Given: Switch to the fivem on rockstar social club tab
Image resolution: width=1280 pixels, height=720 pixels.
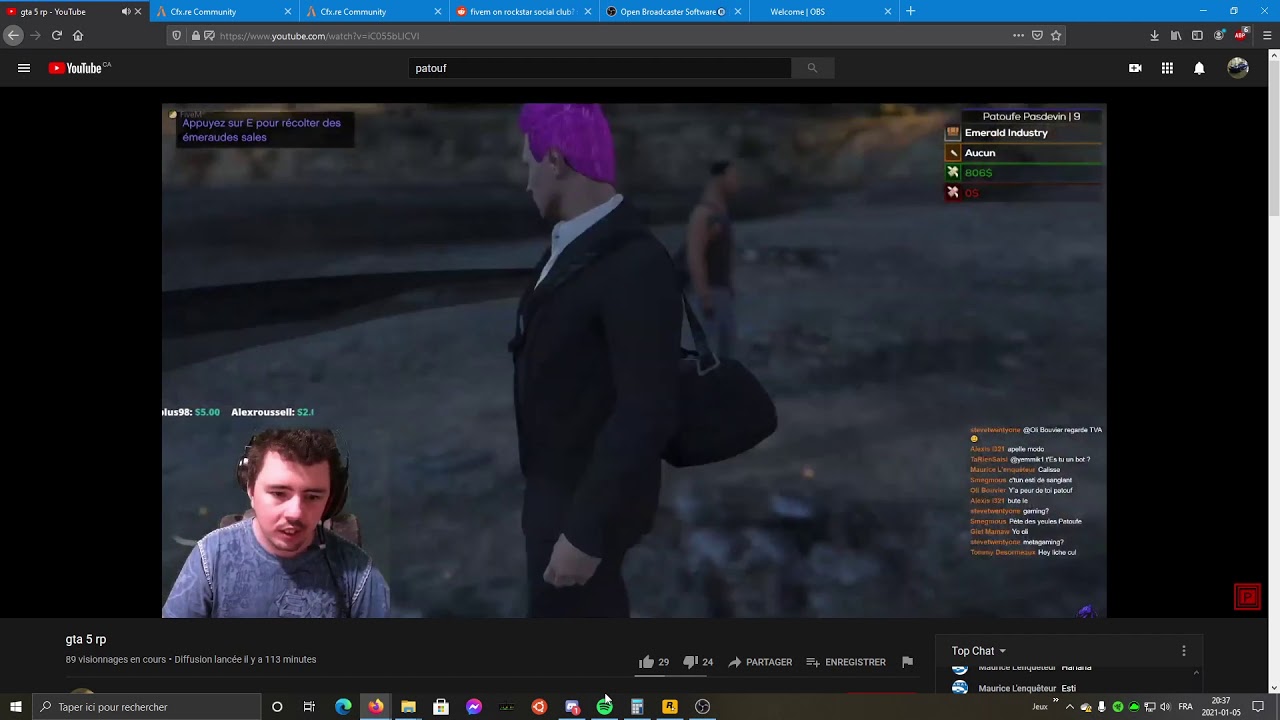Looking at the screenshot, I should pyautogui.click(x=523, y=12).
